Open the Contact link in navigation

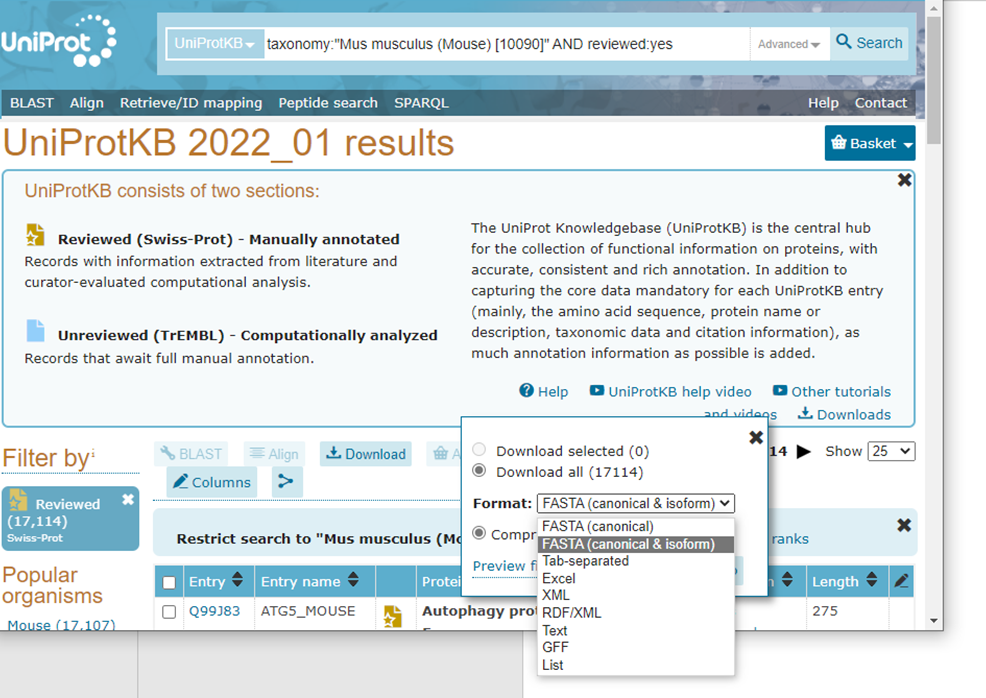(880, 103)
